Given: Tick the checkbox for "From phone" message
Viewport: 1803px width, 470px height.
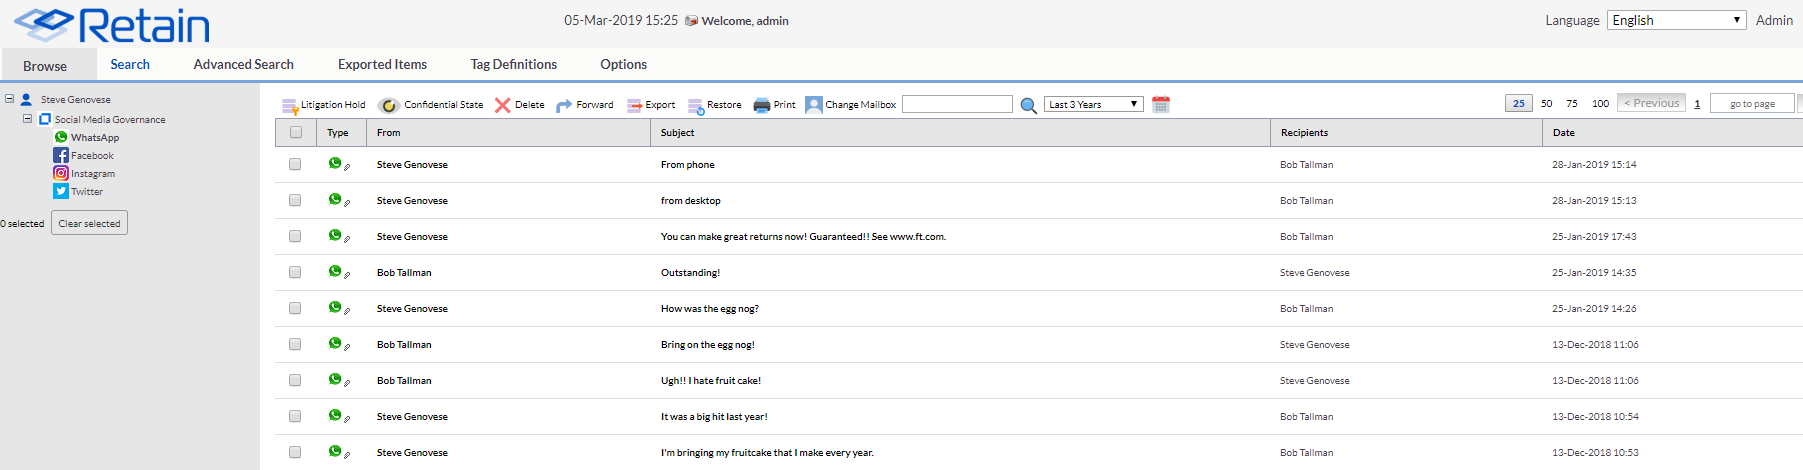Looking at the screenshot, I should coord(295,164).
